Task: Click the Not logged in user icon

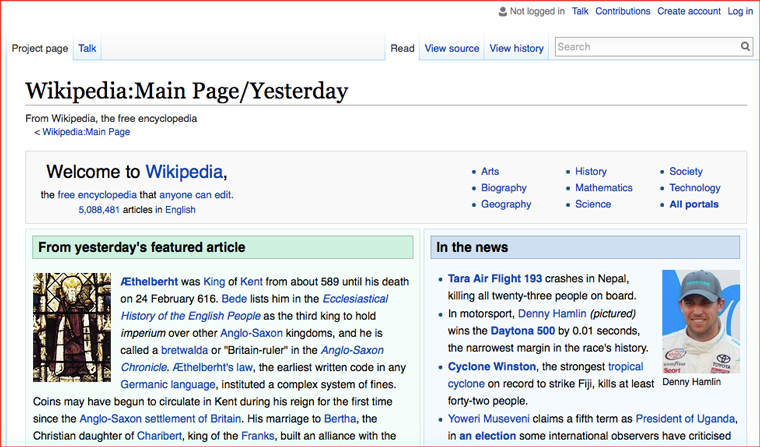Action: point(503,11)
